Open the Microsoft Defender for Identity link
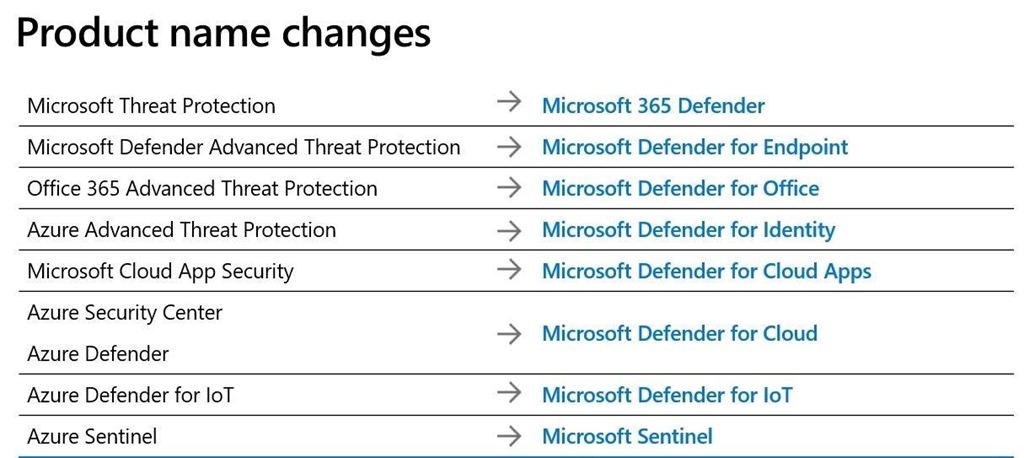 point(688,230)
